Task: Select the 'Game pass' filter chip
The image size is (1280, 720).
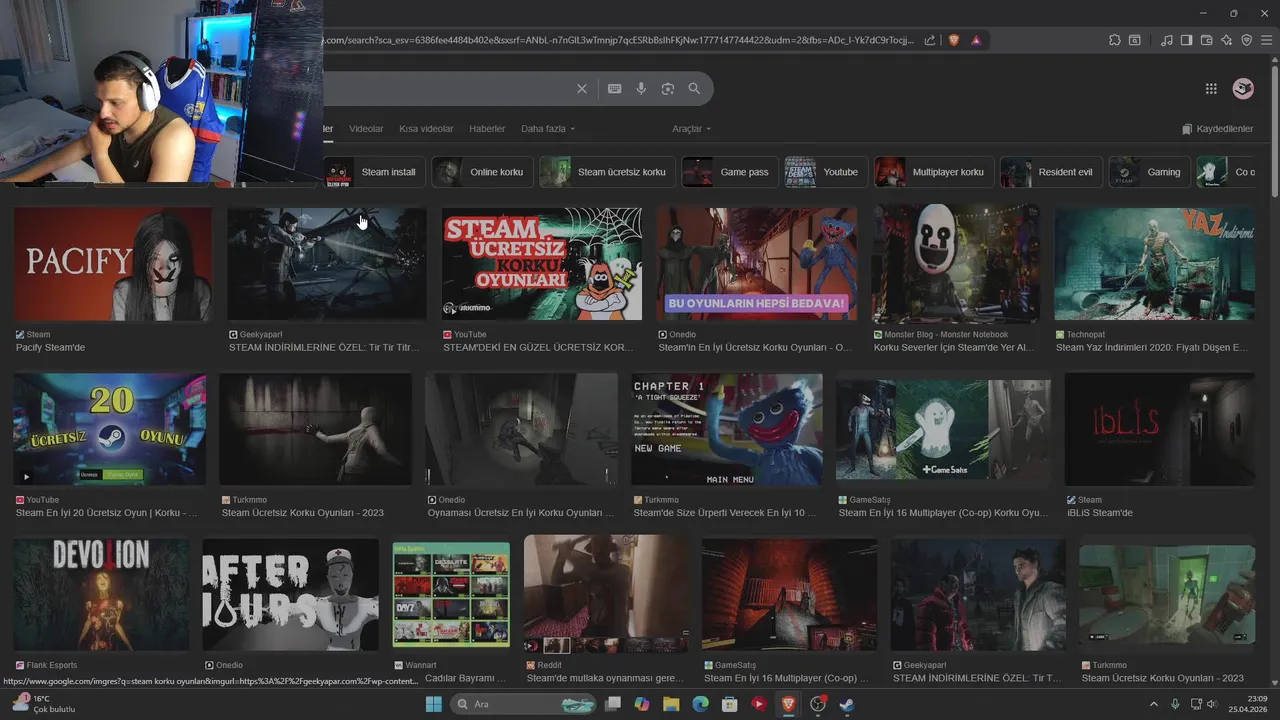Action: click(731, 172)
